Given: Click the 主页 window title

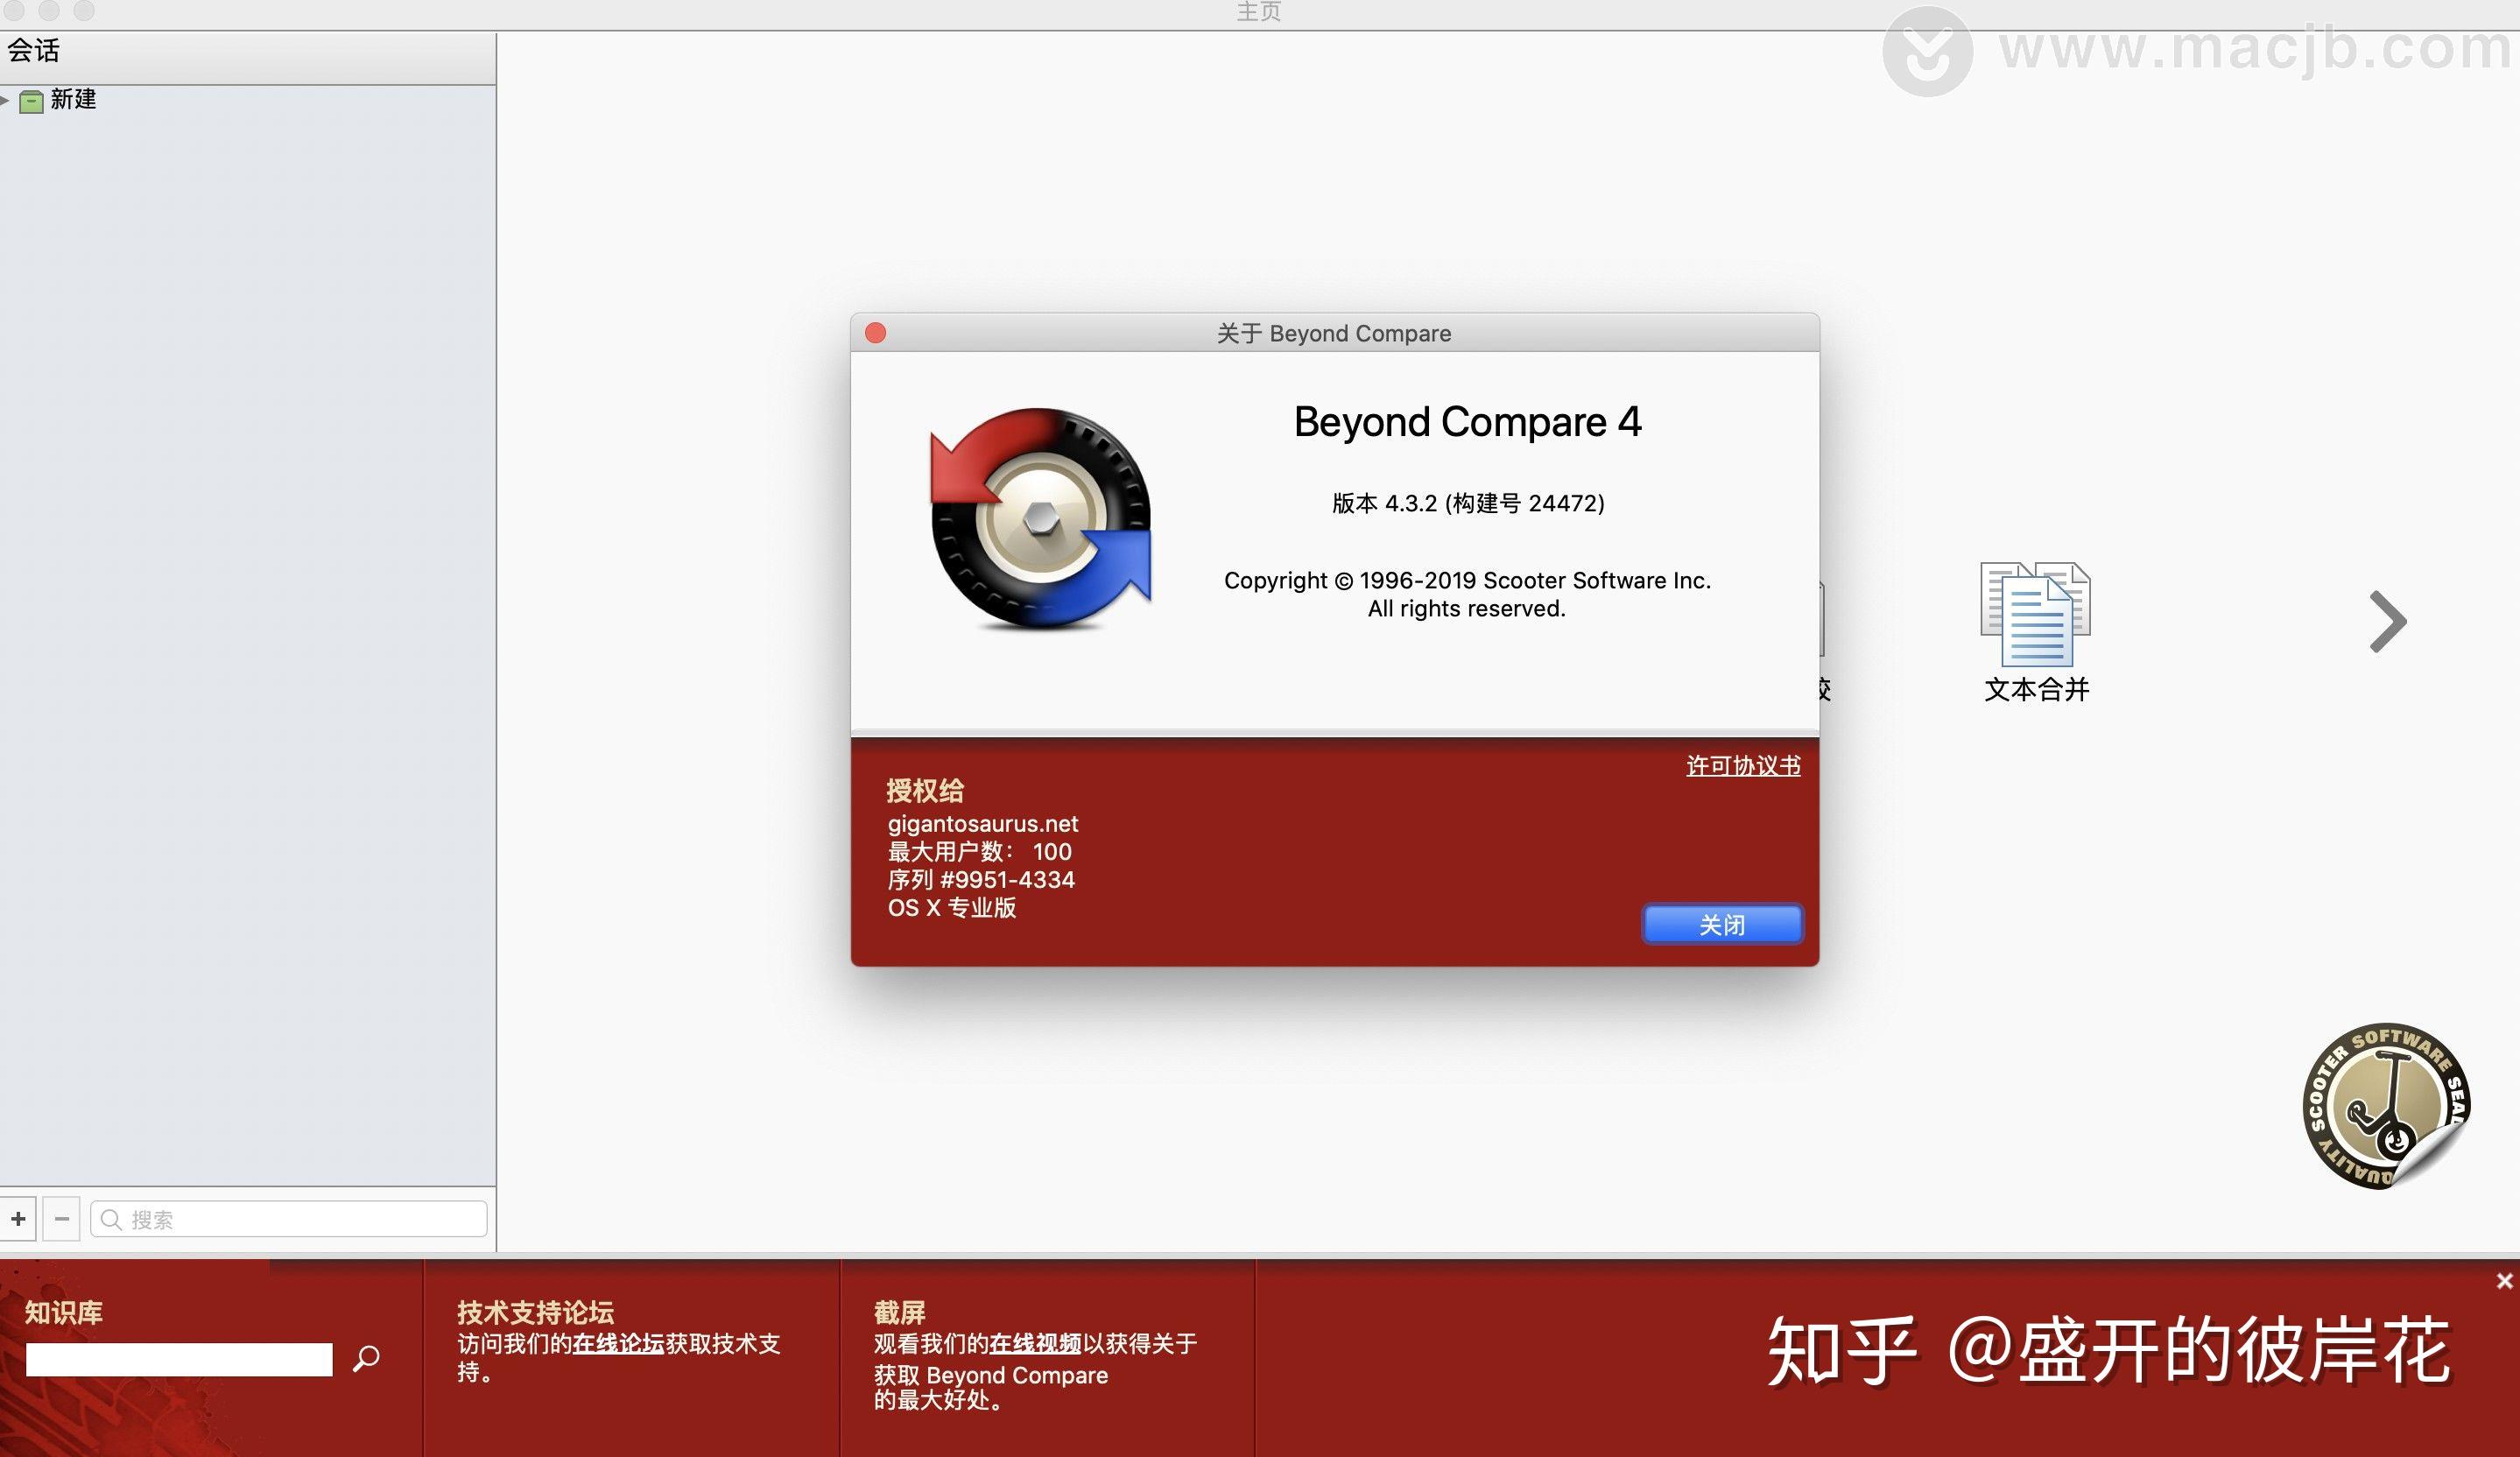Looking at the screenshot, I should tap(1259, 12).
